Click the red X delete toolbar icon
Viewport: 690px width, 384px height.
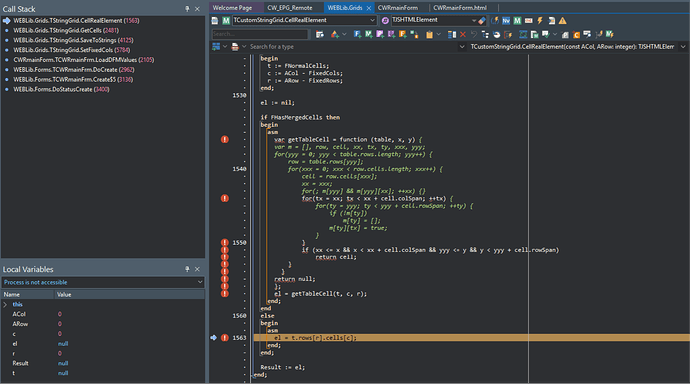pos(463,34)
